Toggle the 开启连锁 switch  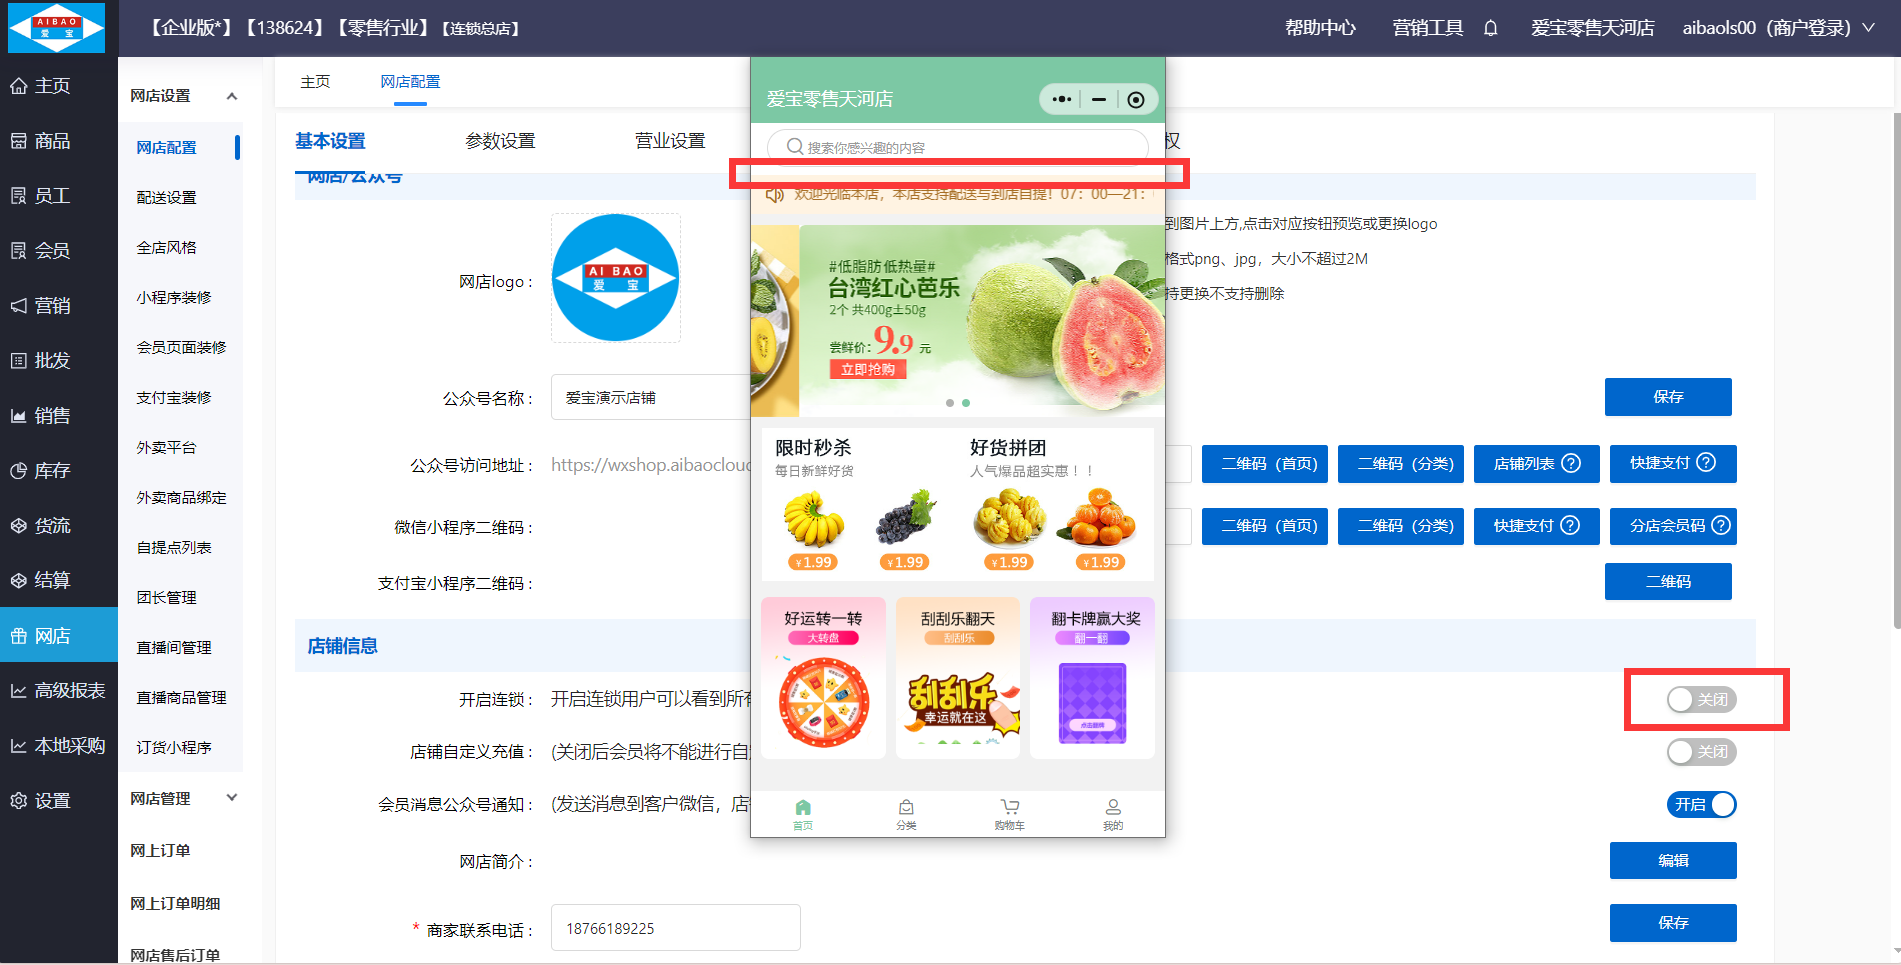coord(1701,699)
